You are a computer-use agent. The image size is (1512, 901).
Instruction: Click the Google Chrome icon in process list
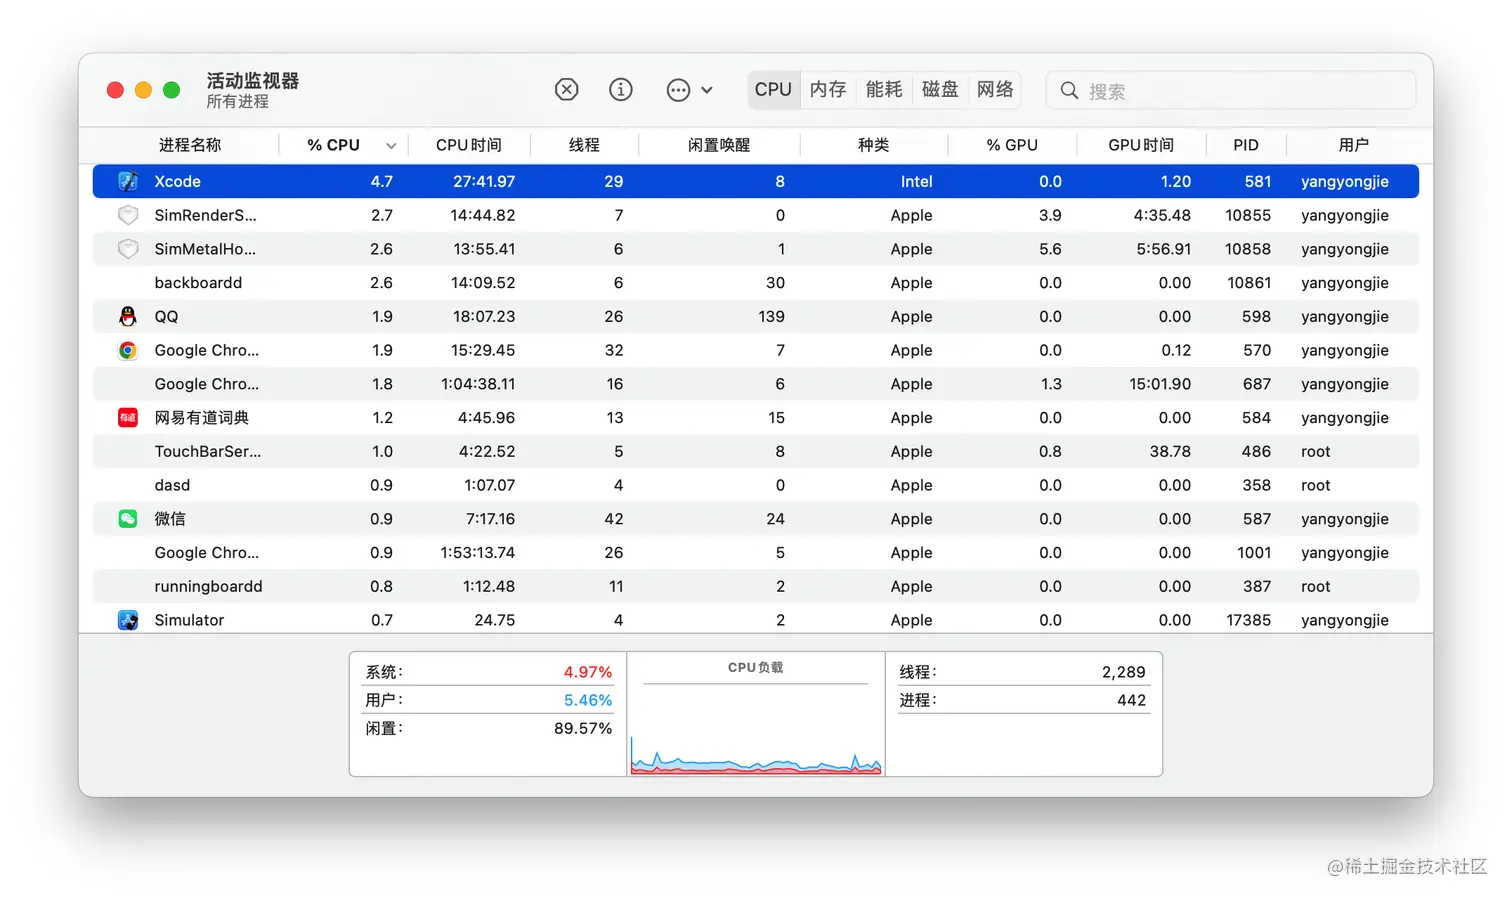[127, 350]
